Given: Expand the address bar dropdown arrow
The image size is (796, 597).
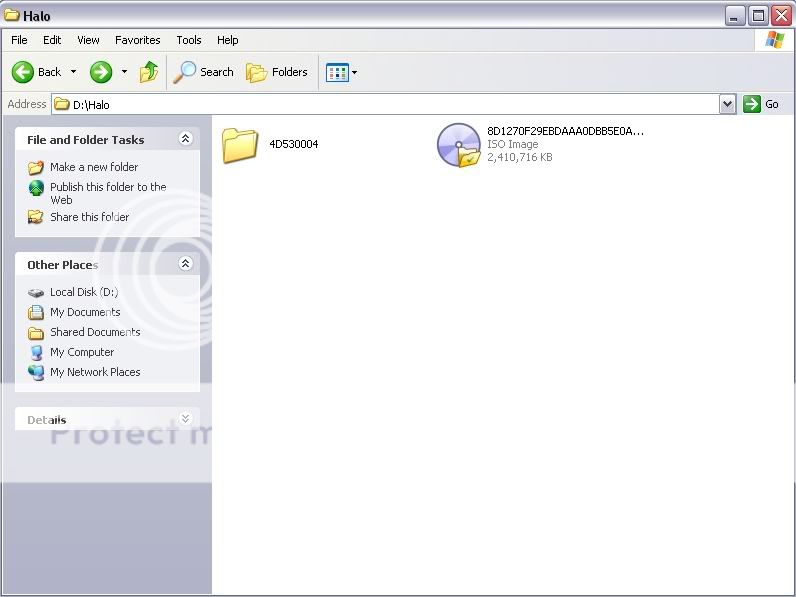Looking at the screenshot, I should pyautogui.click(x=727, y=104).
